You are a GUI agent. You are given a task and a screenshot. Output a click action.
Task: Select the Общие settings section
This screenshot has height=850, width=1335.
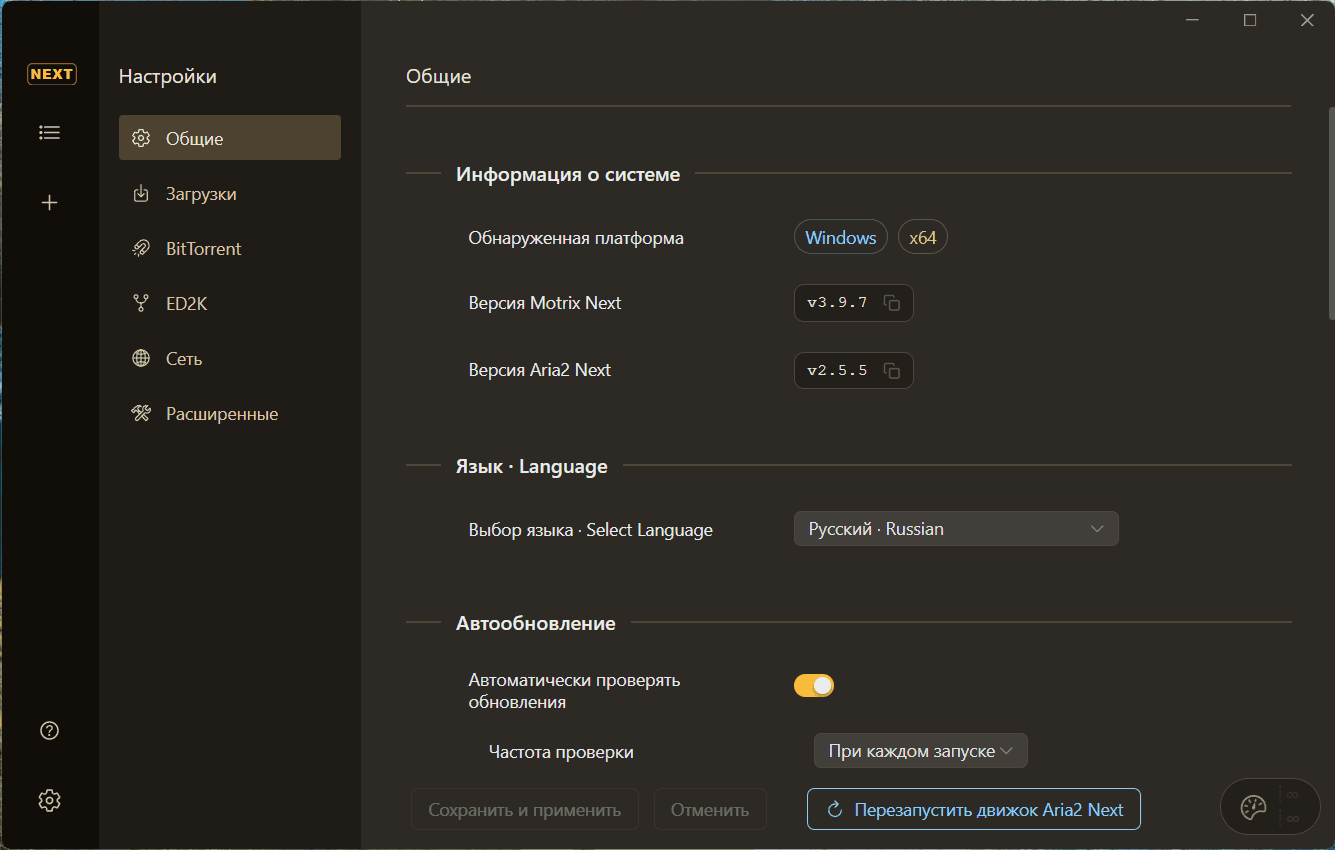click(230, 138)
